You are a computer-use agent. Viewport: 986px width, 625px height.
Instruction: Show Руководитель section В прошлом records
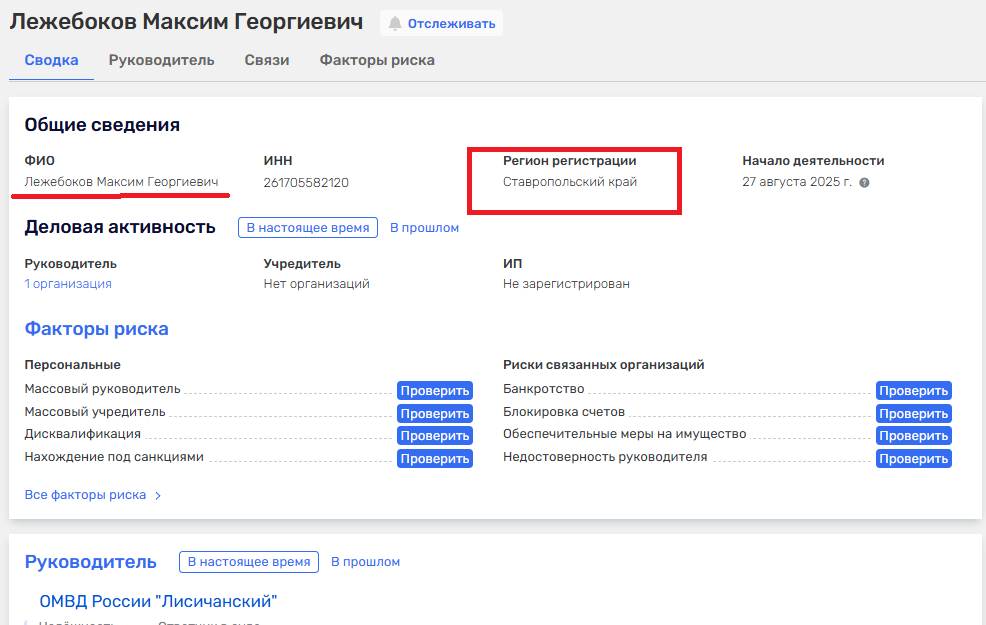pos(365,562)
